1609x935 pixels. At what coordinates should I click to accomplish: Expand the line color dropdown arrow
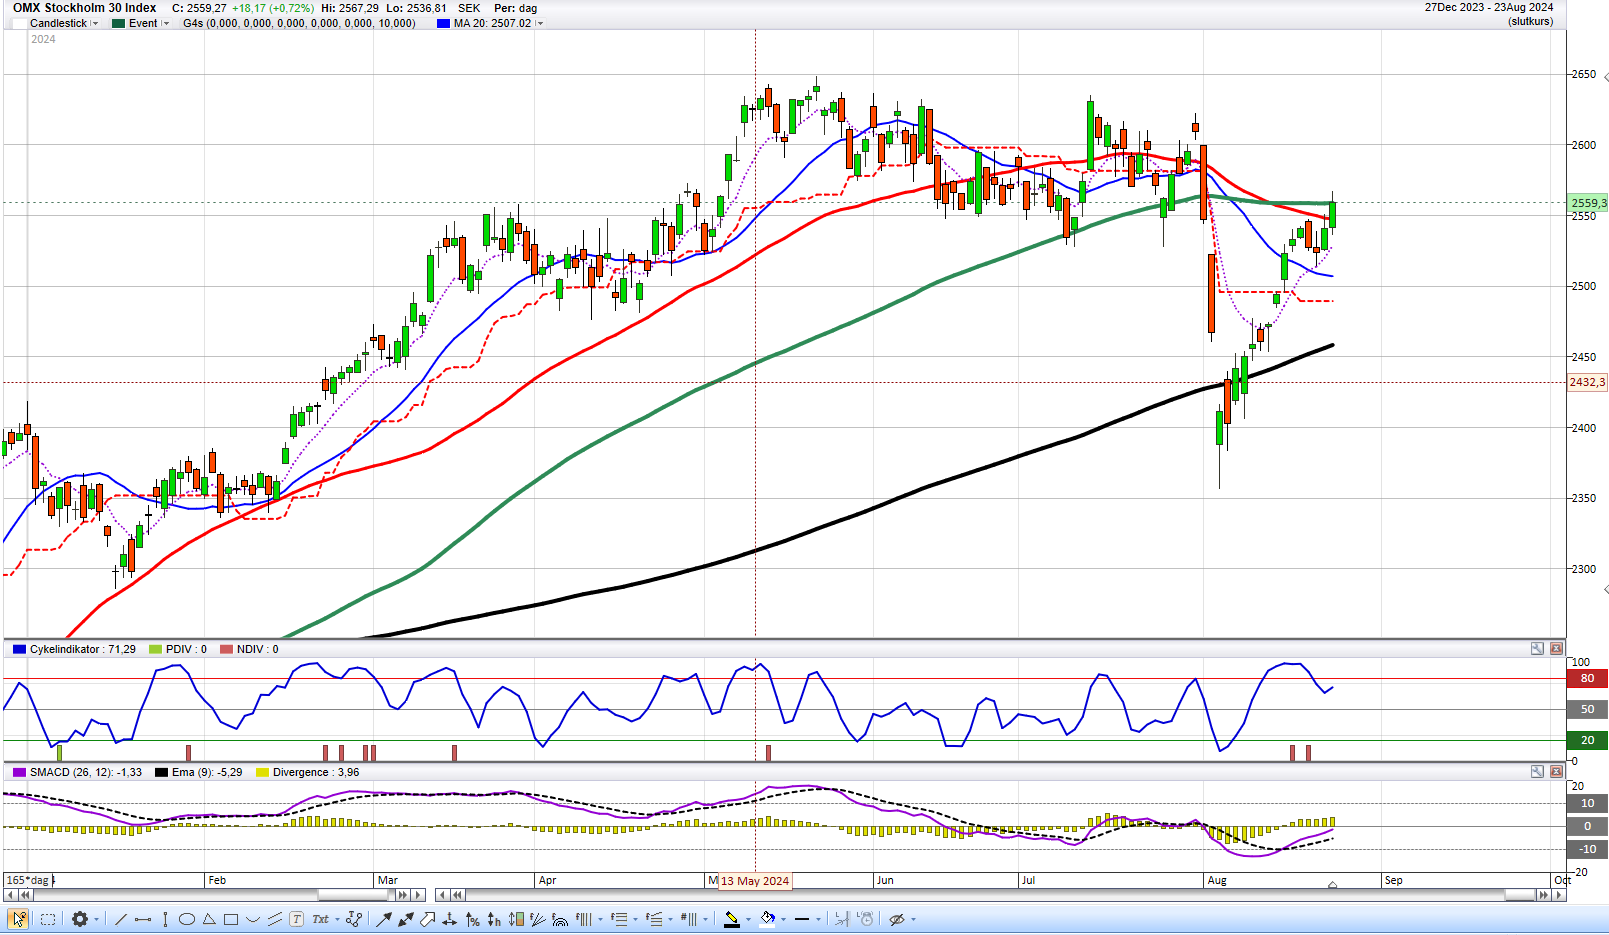[x=749, y=920]
